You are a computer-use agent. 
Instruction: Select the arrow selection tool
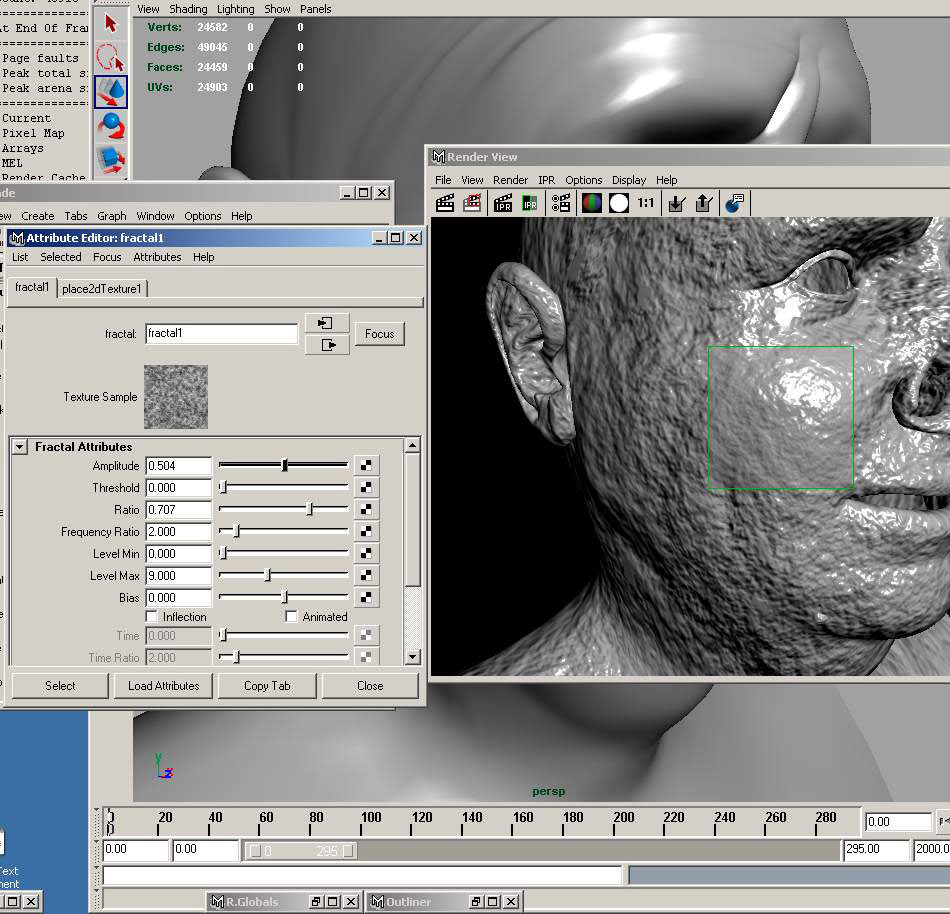(x=111, y=23)
